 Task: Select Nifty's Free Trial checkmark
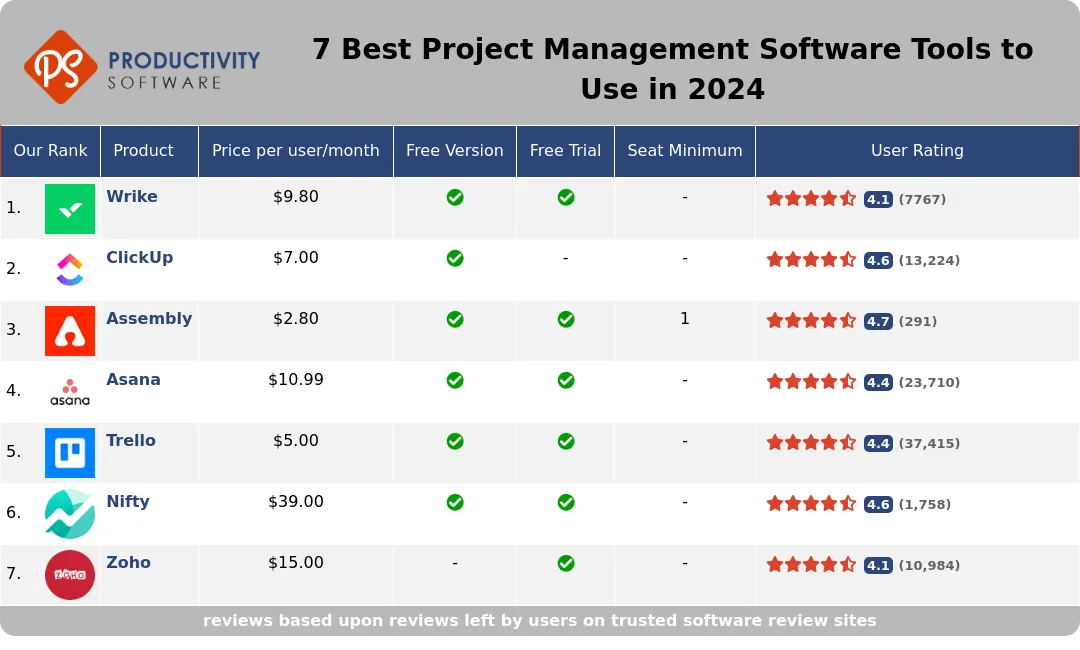point(566,503)
